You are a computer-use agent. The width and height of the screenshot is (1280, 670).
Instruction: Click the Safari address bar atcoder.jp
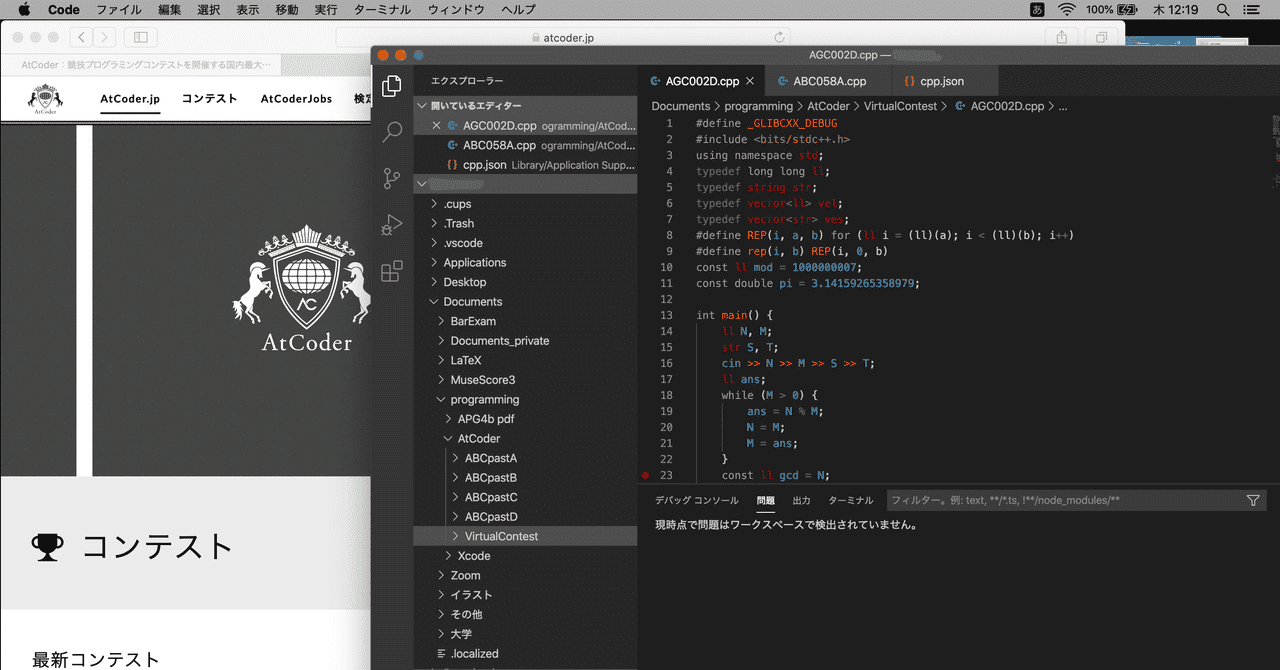(563, 37)
